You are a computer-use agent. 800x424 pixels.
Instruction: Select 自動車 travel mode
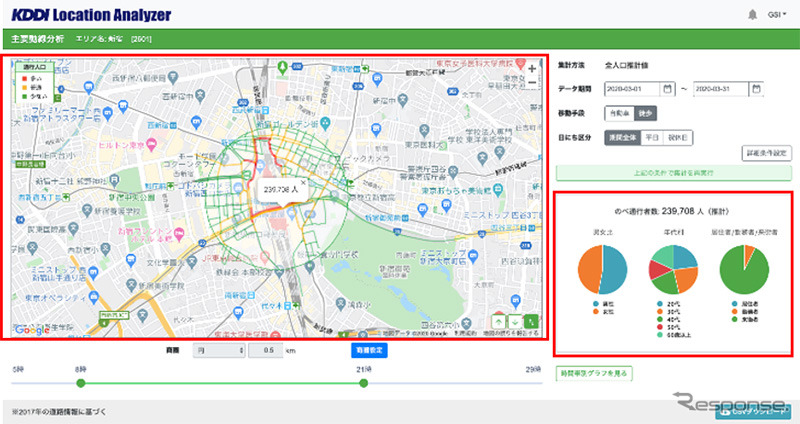coord(619,113)
